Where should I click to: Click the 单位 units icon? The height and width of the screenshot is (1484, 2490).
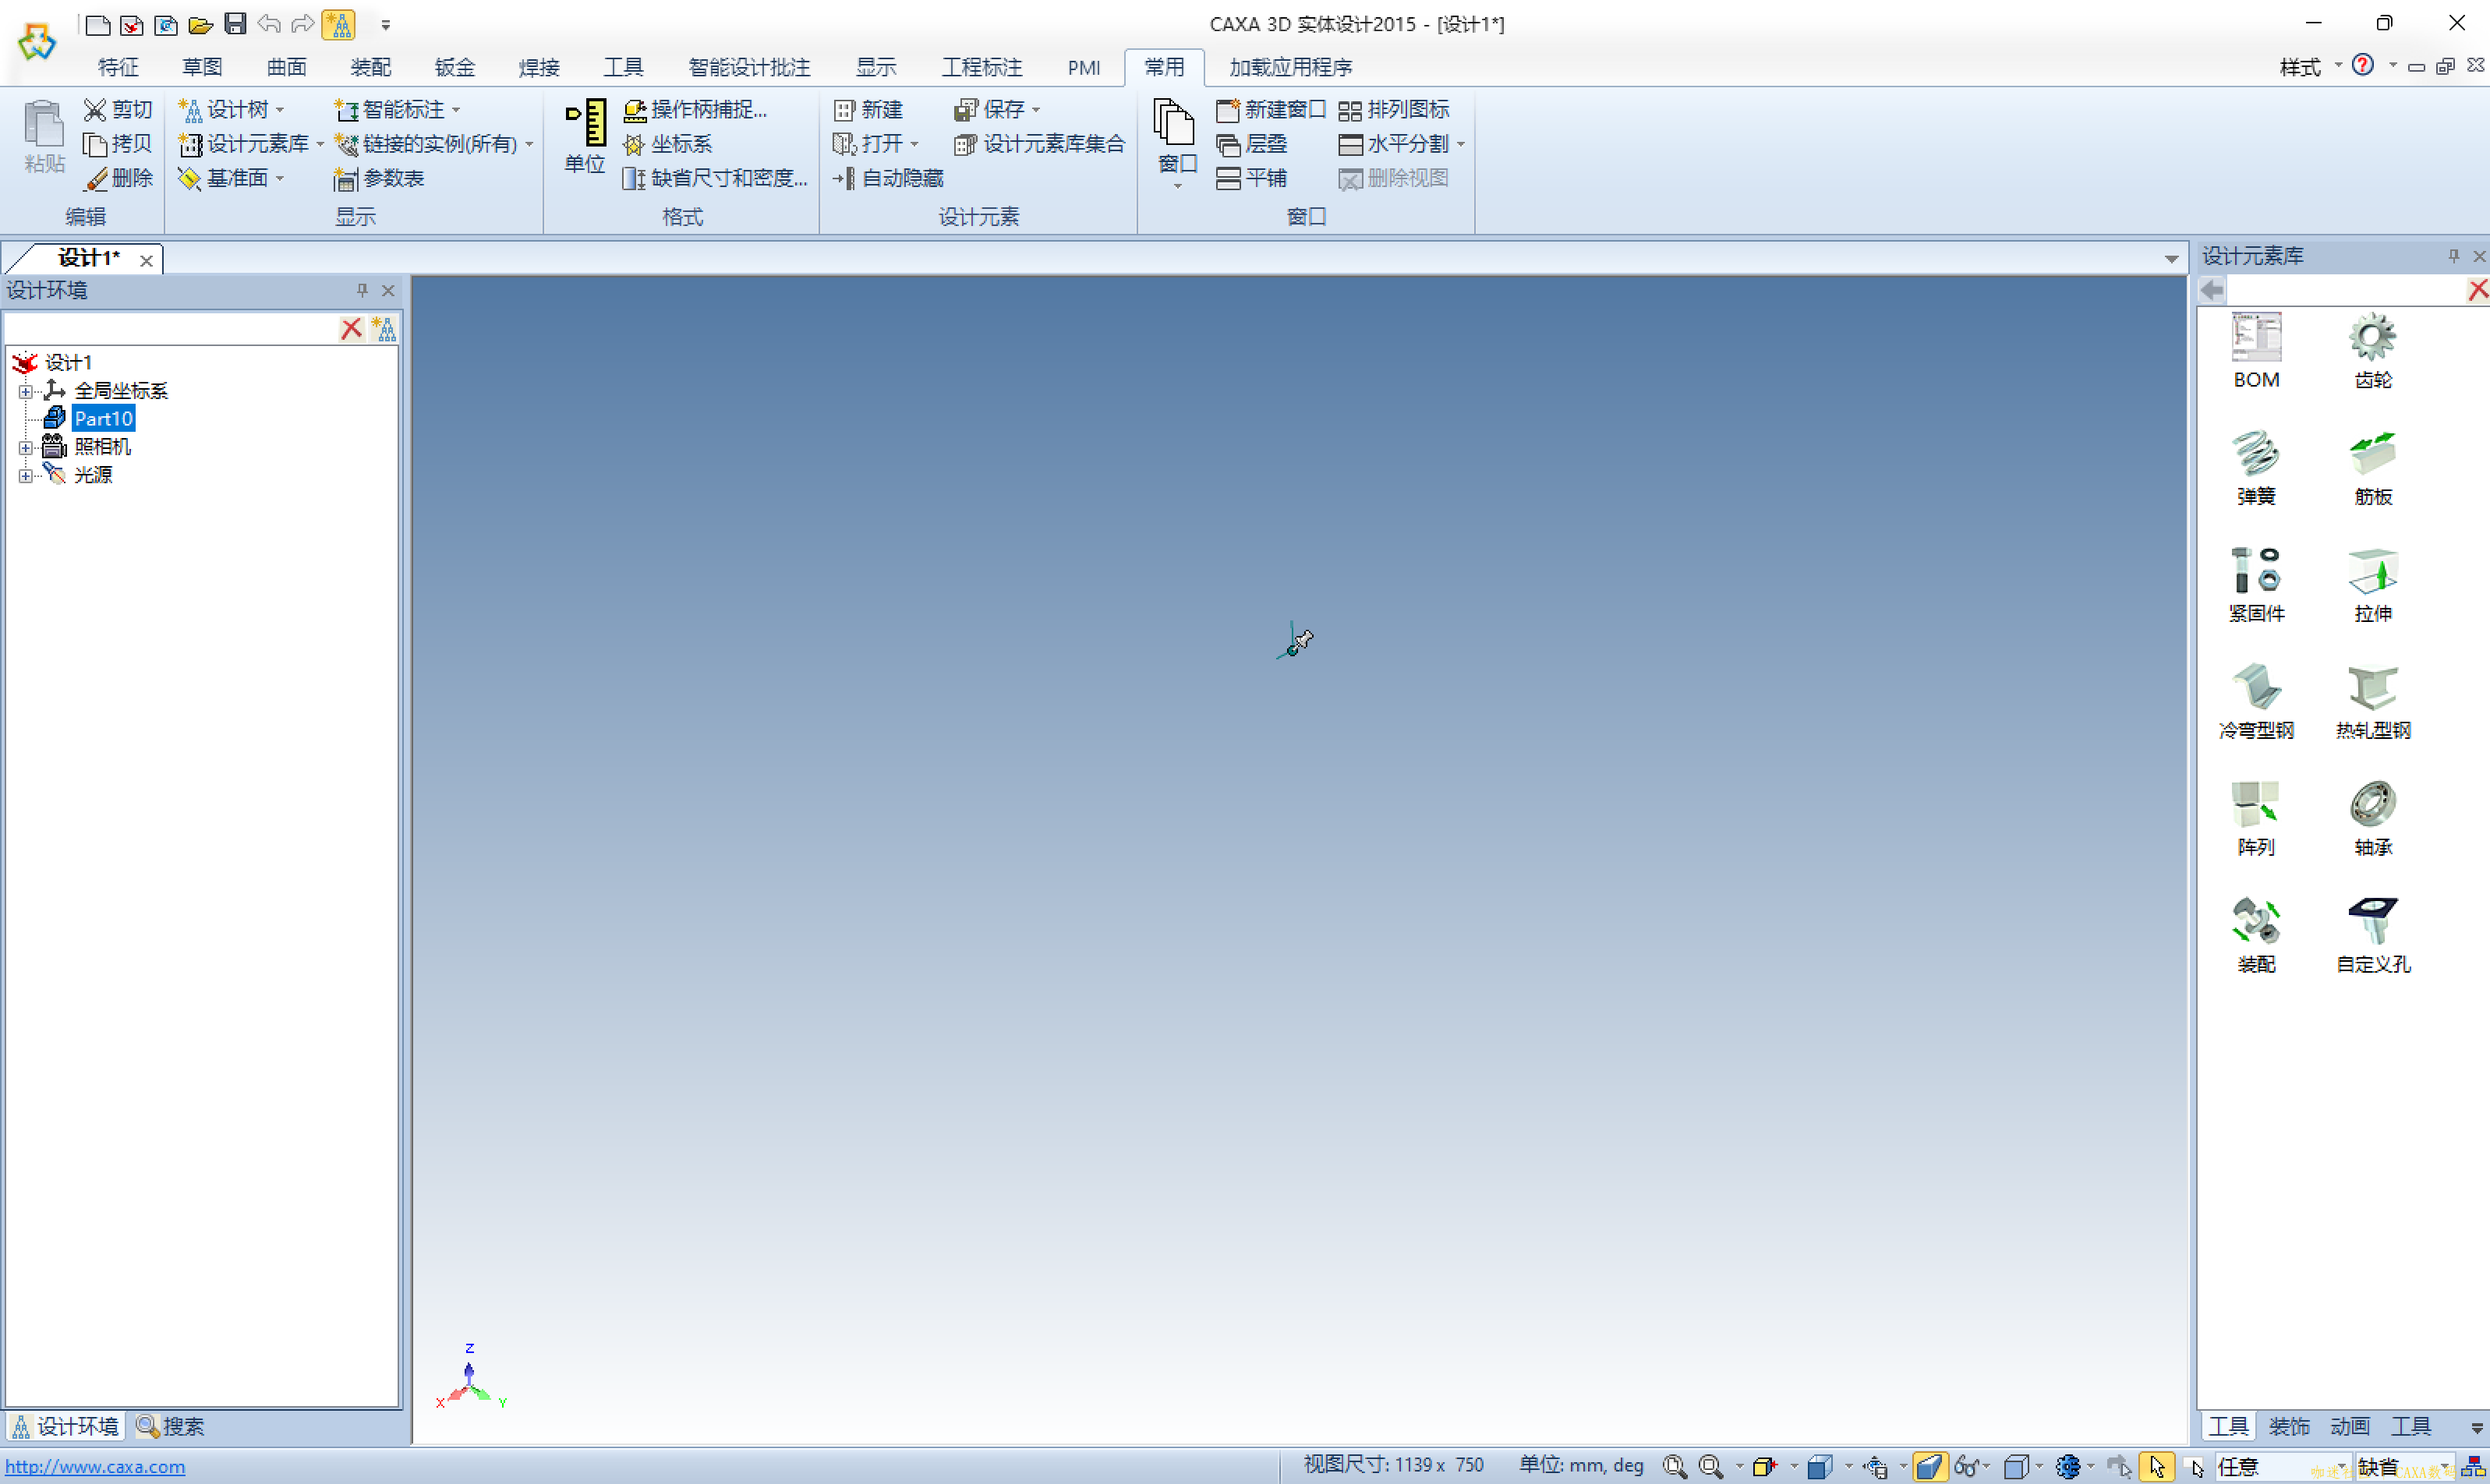point(585,136)
